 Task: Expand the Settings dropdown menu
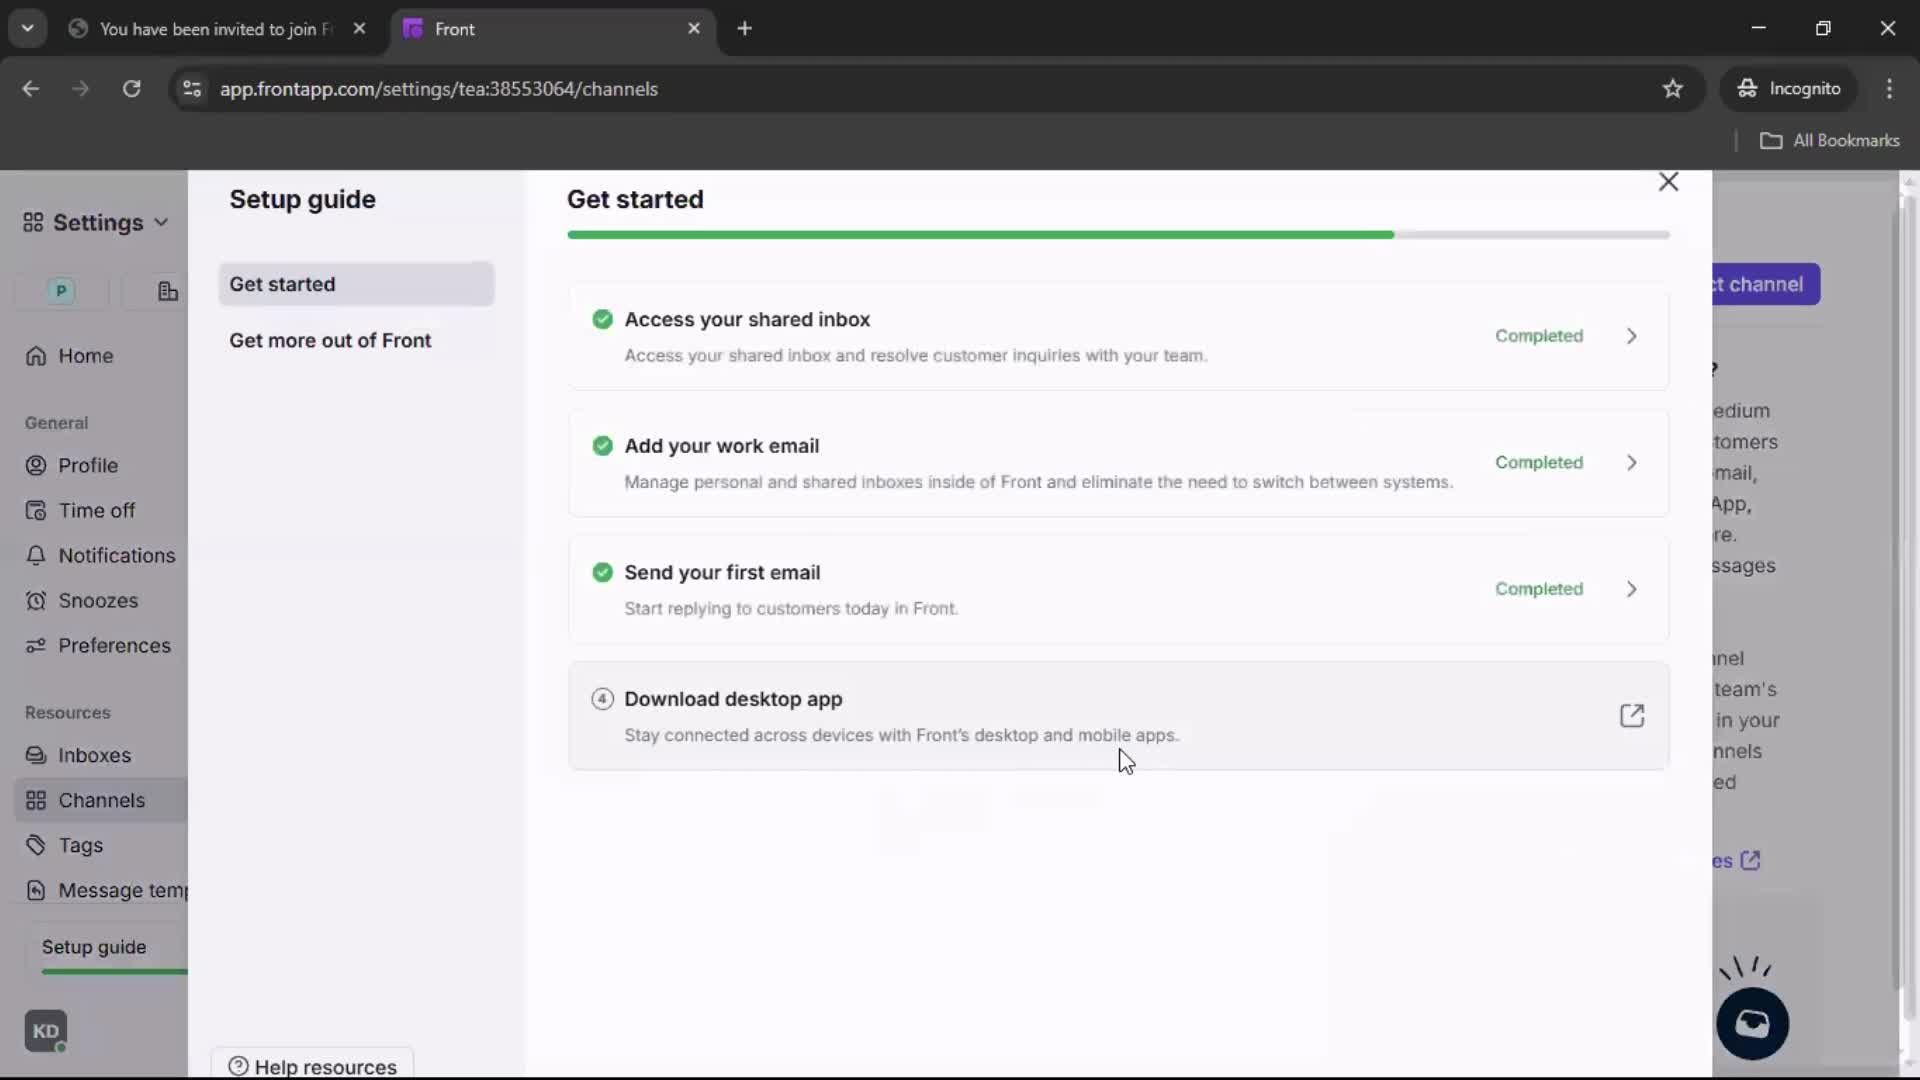[97, 222]
